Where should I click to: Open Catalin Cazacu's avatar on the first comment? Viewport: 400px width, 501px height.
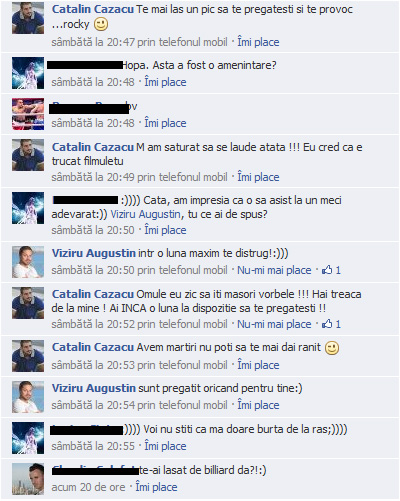28,18
